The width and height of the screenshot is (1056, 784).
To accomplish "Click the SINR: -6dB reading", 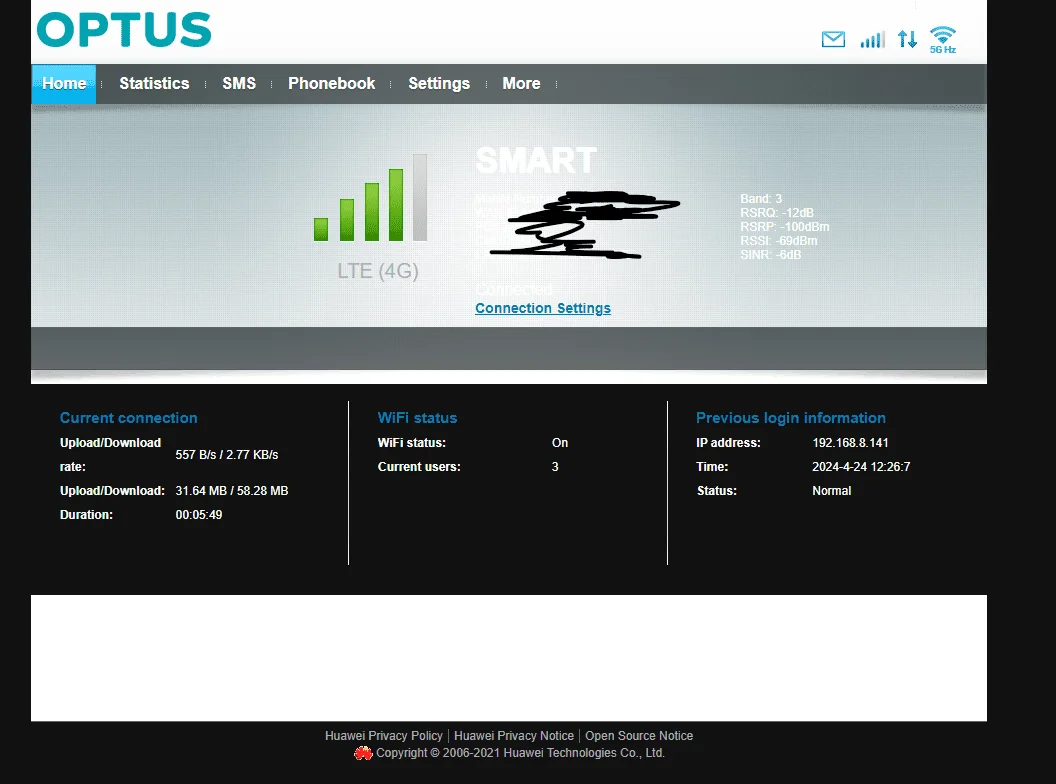I will 770,255.
